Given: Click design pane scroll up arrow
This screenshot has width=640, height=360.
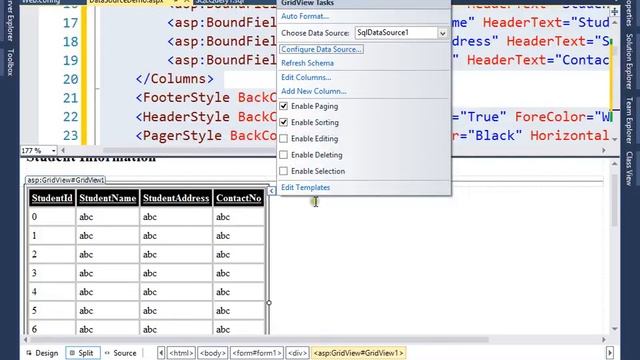Looking at the screenshot, I should tap(614, 164).
